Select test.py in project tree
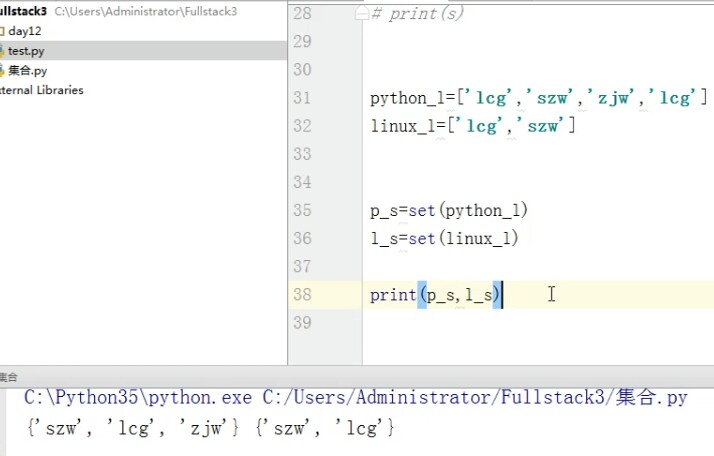Viewport: 714px width, 456px height. pos(26,51)
